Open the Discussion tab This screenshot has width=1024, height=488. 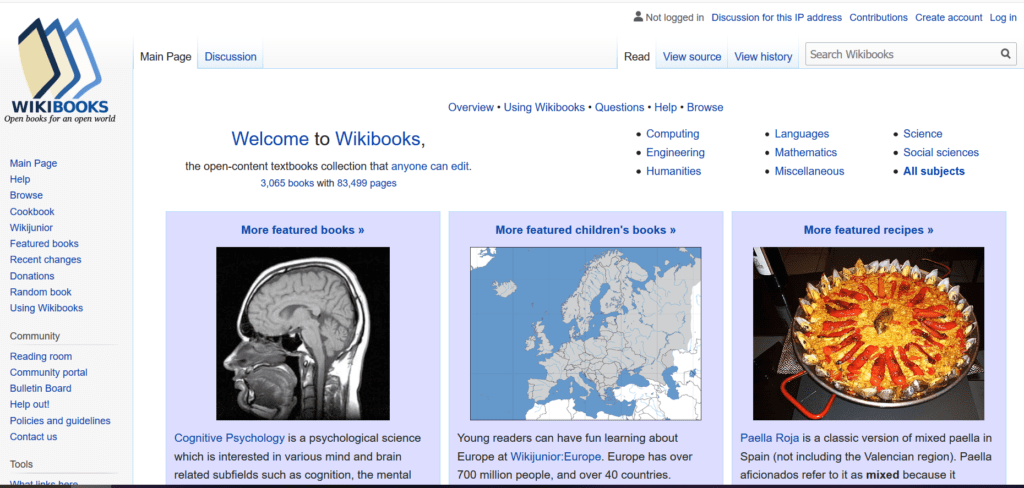point(231,57)
